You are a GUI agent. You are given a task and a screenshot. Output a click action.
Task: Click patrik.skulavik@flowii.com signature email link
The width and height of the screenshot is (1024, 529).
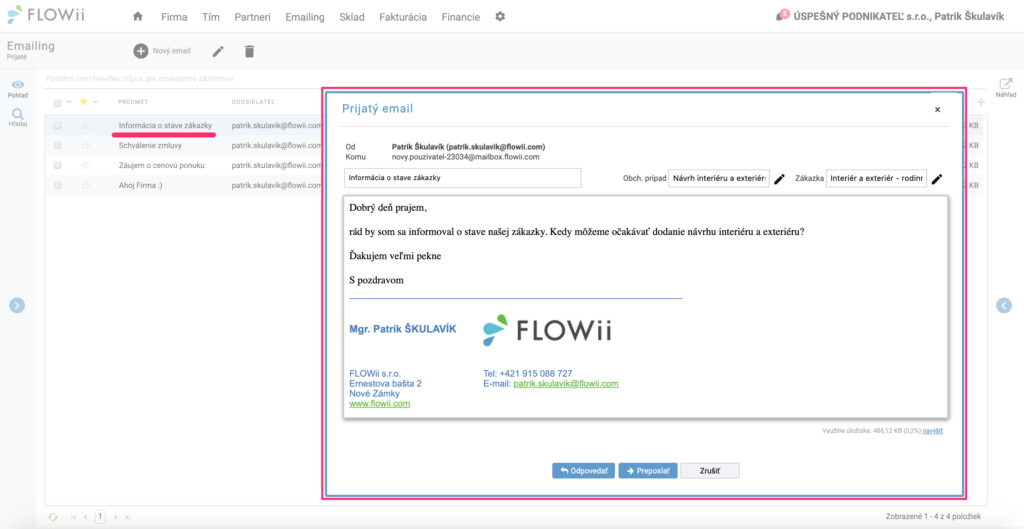tap(566, 383)
